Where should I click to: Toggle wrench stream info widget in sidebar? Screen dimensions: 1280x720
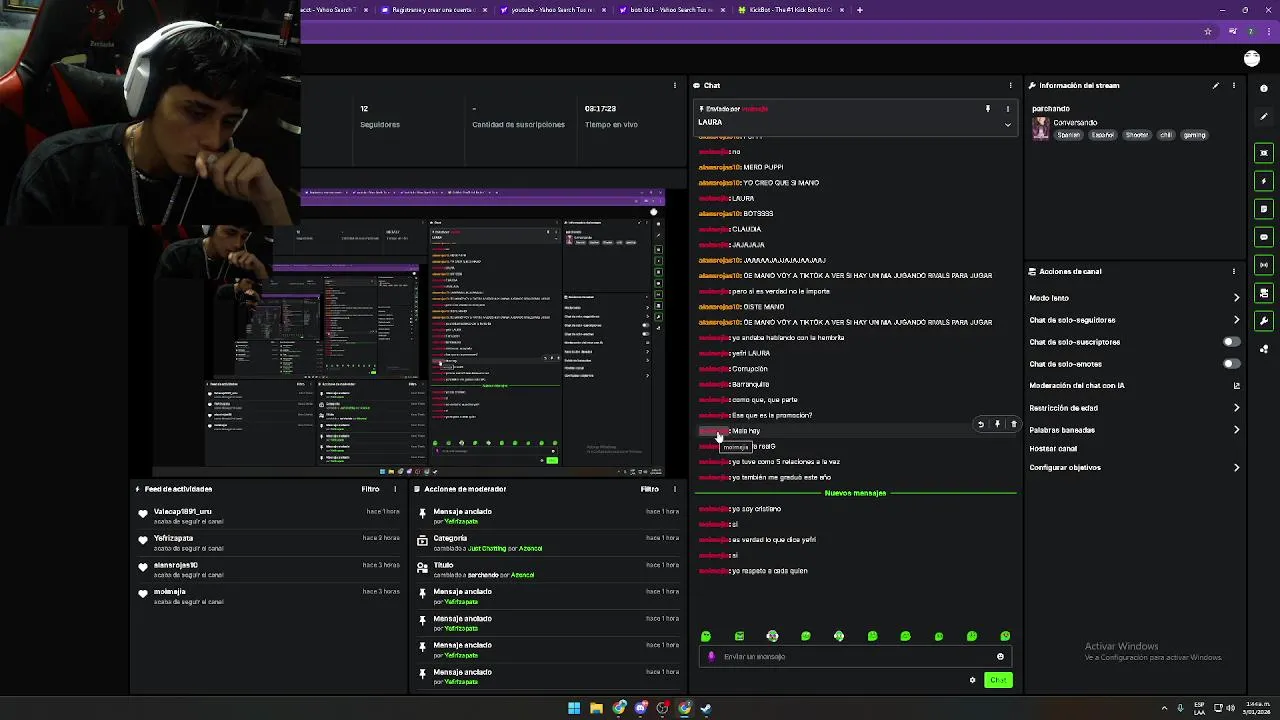(1264, 321)
